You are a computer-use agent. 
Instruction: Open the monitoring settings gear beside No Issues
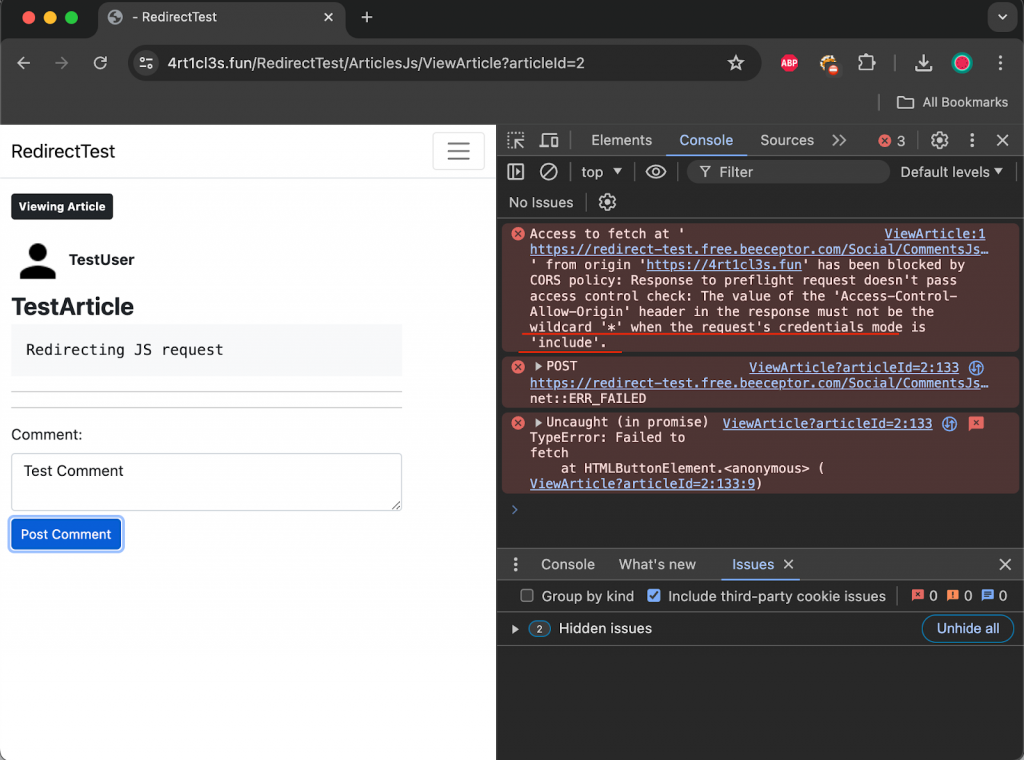[x=607, y=202]
